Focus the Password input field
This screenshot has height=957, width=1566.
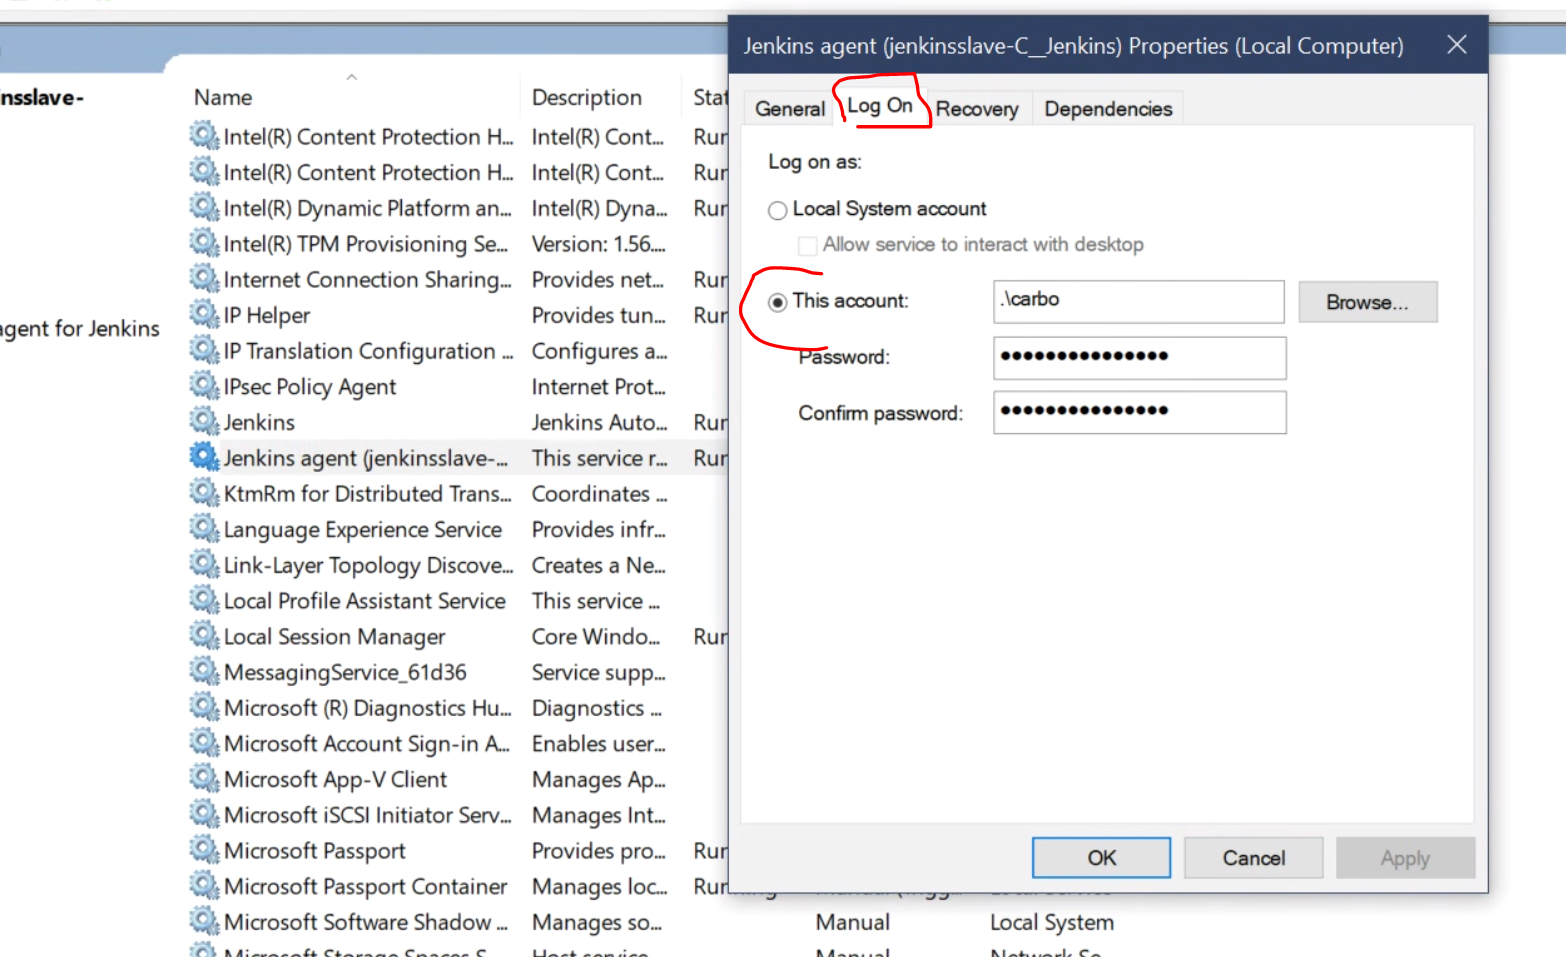pos(1140,357)
